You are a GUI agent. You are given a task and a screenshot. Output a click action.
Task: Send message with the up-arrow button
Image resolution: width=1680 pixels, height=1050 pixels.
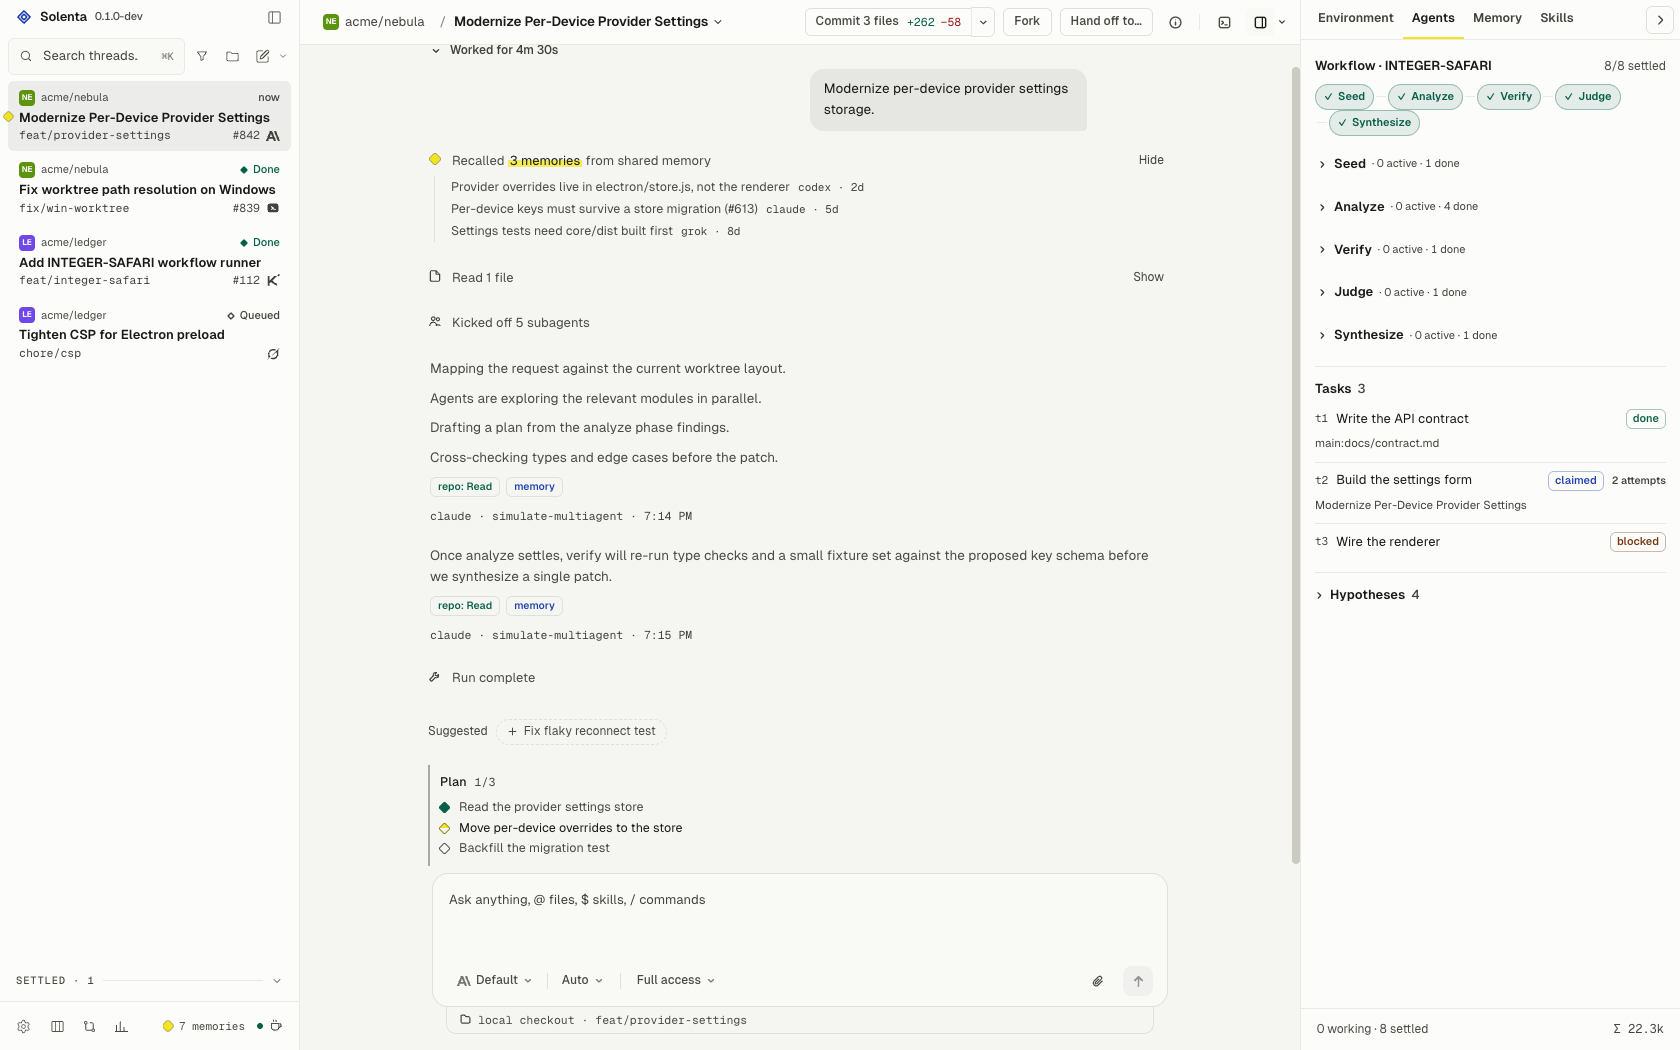pos(1138,981)
